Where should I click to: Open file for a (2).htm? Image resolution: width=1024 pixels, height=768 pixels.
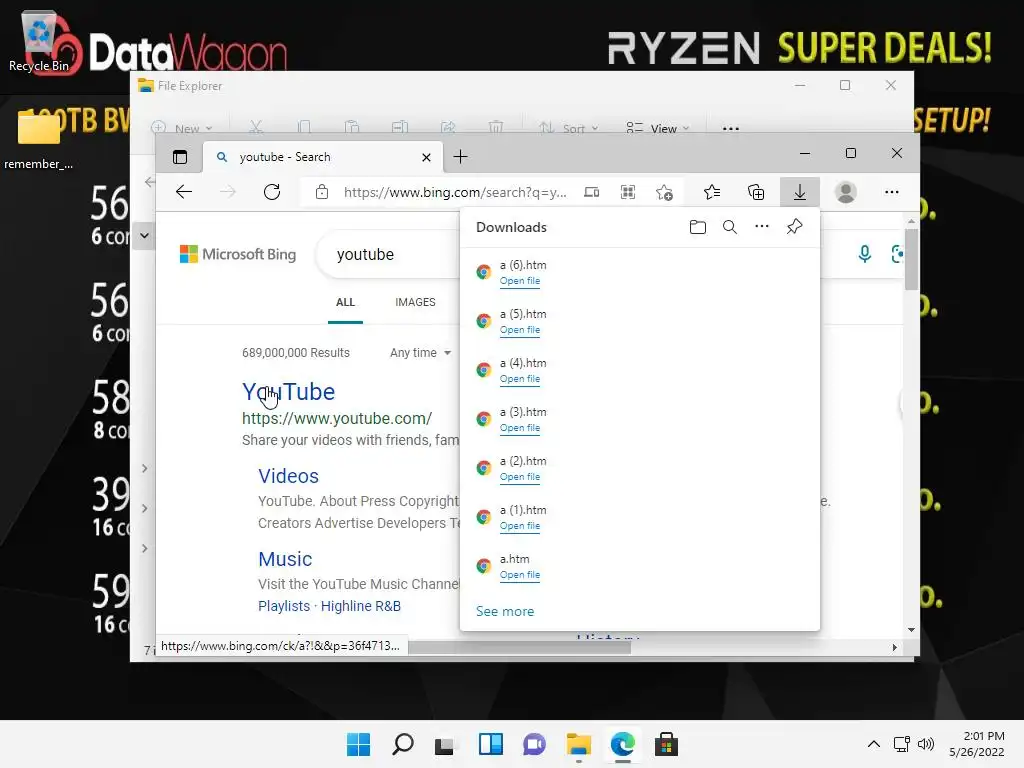tap(520, 477)
